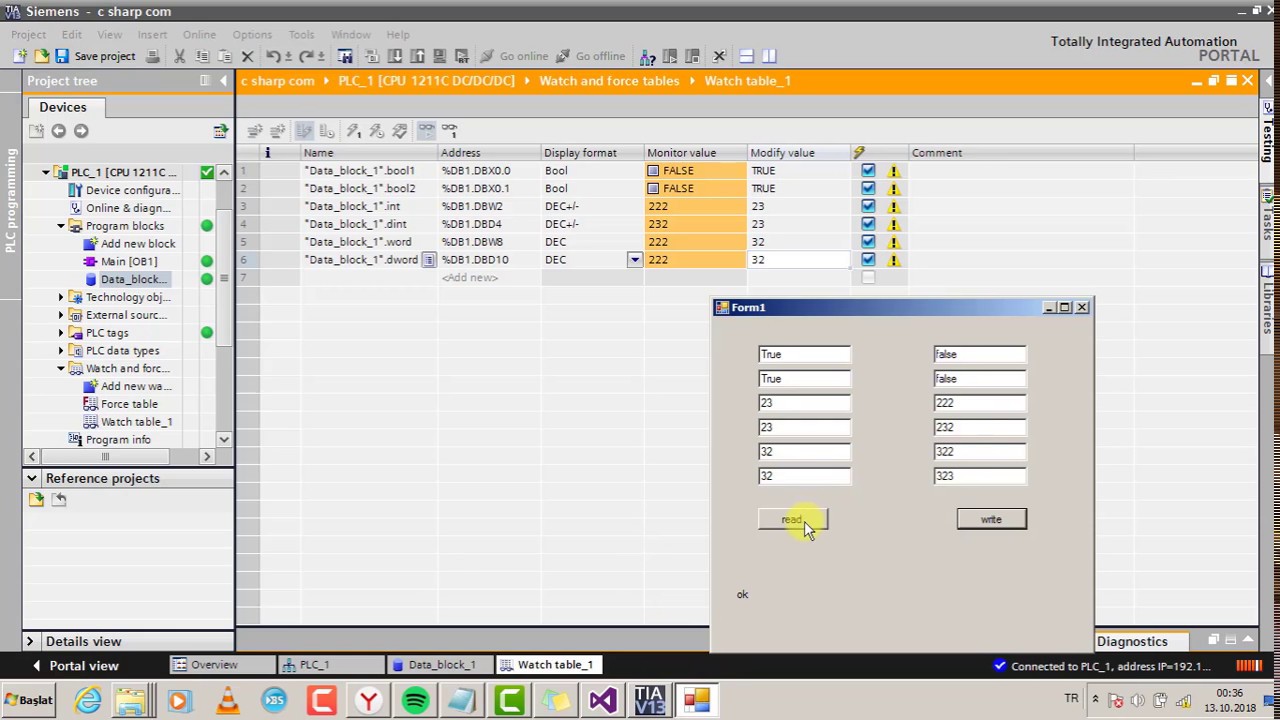Open the Edit menu

71,34
